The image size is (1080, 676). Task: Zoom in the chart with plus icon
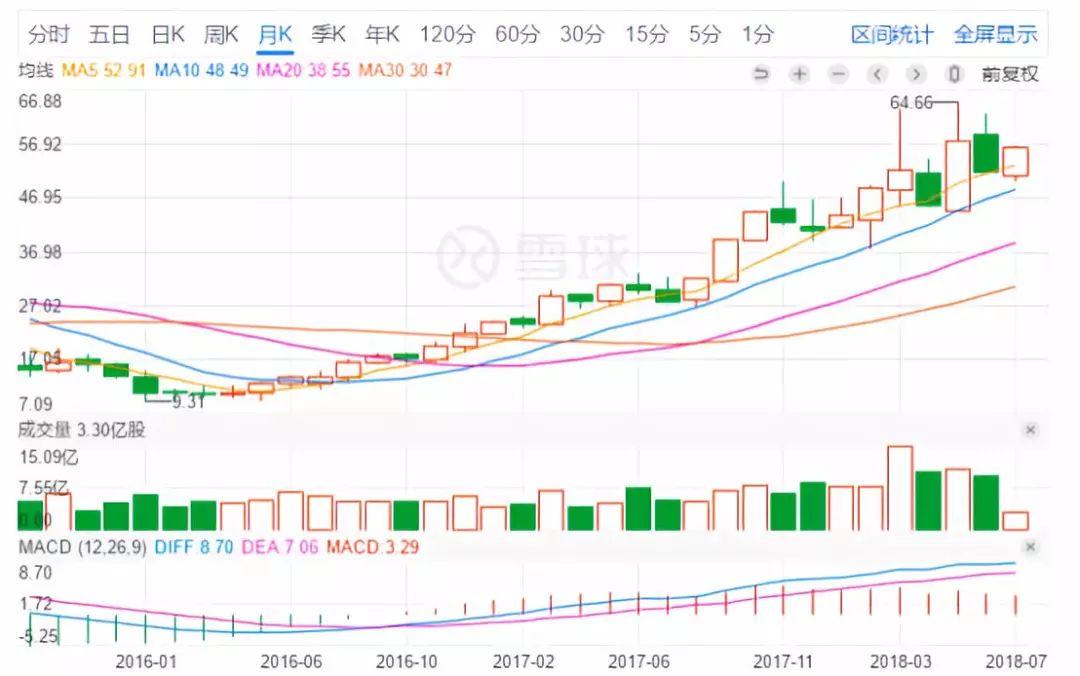(x=799, y=74)
